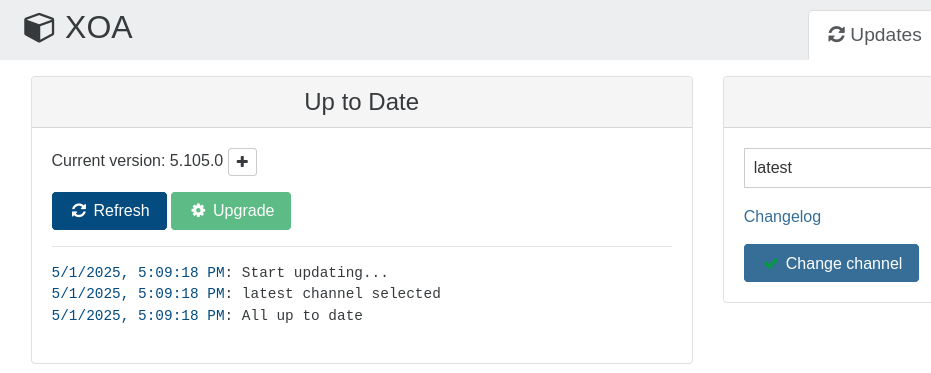This screenshot has width=931, height=373.
Task: Click the green checkmark icon on Change channel
Action: click(x=771, y=263)
